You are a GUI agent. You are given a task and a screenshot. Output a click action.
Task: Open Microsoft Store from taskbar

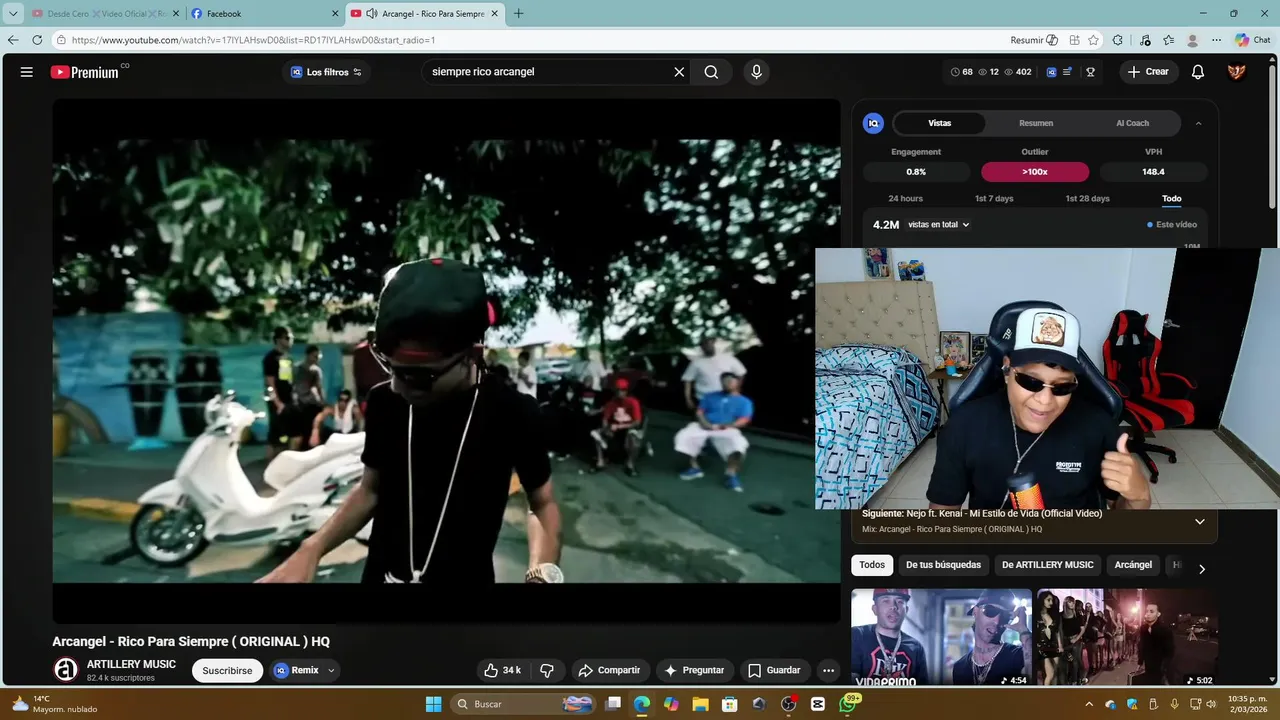pos(730,704)
